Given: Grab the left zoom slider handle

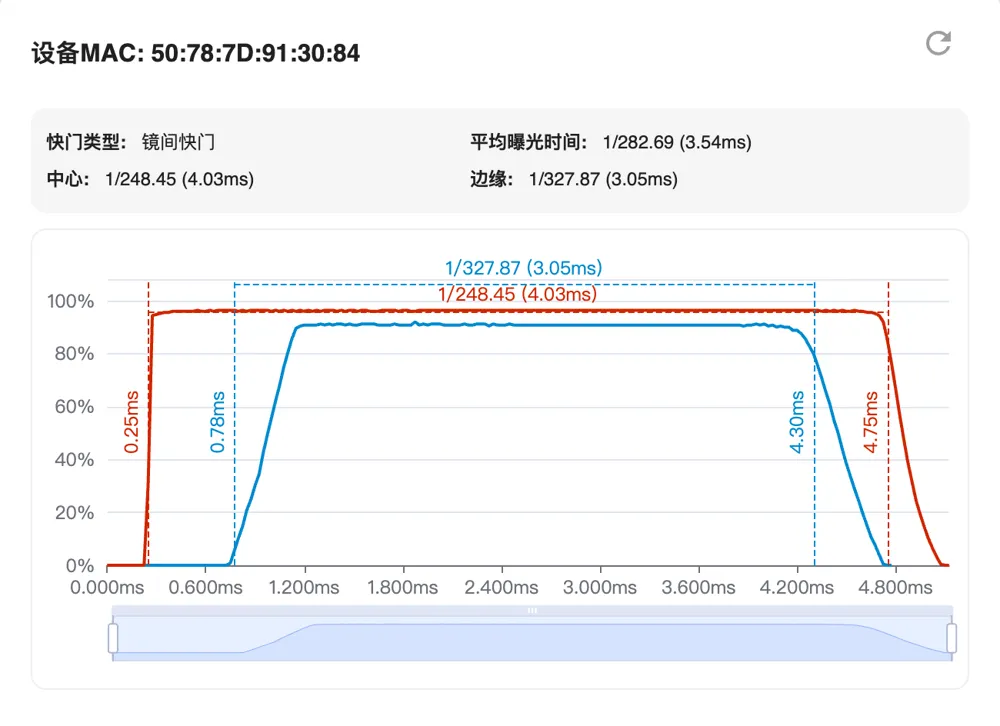Looking at the screenshot, I should point(113,639).
